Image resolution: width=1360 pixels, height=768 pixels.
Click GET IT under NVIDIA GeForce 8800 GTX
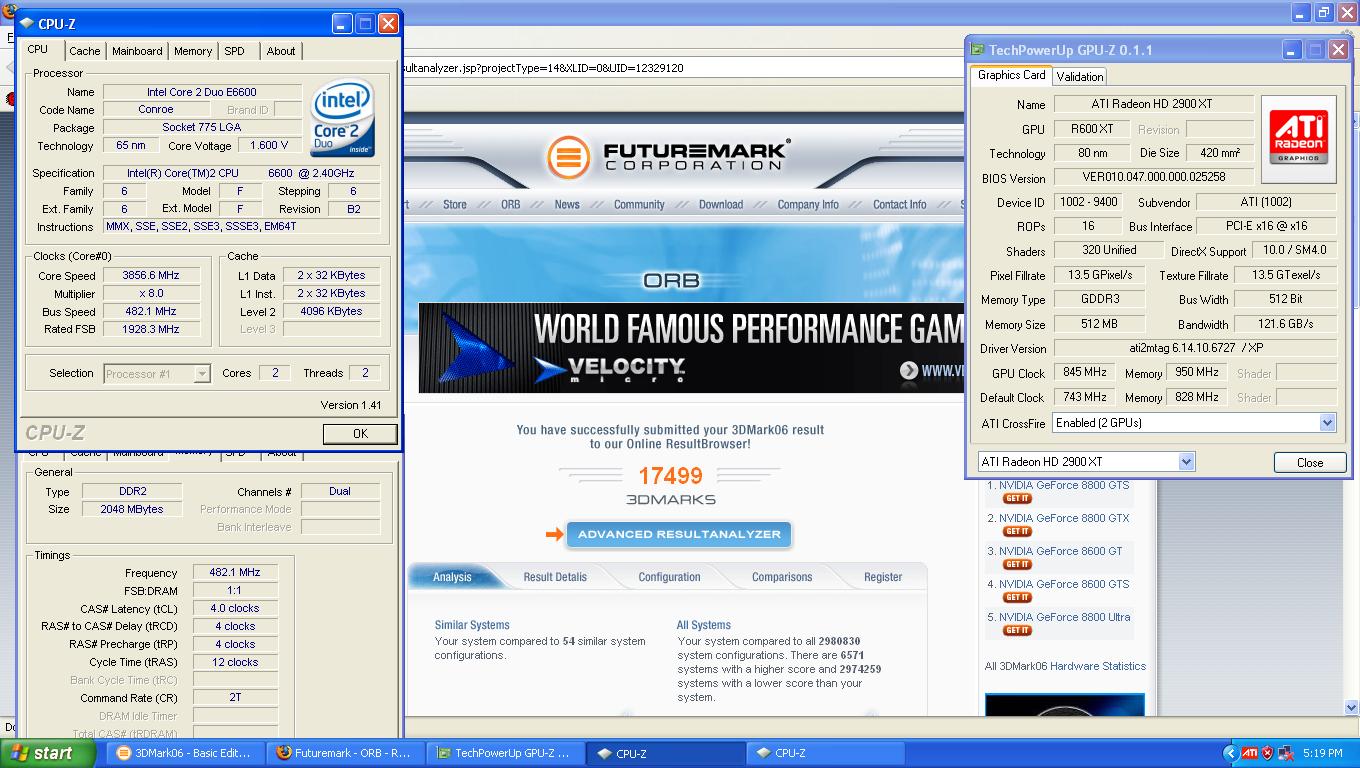point(1017,531)
